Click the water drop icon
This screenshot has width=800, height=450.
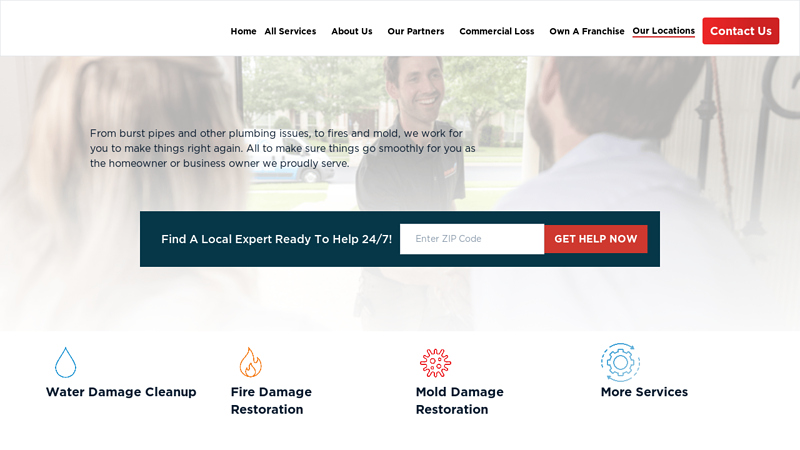[x=65, y=363]
